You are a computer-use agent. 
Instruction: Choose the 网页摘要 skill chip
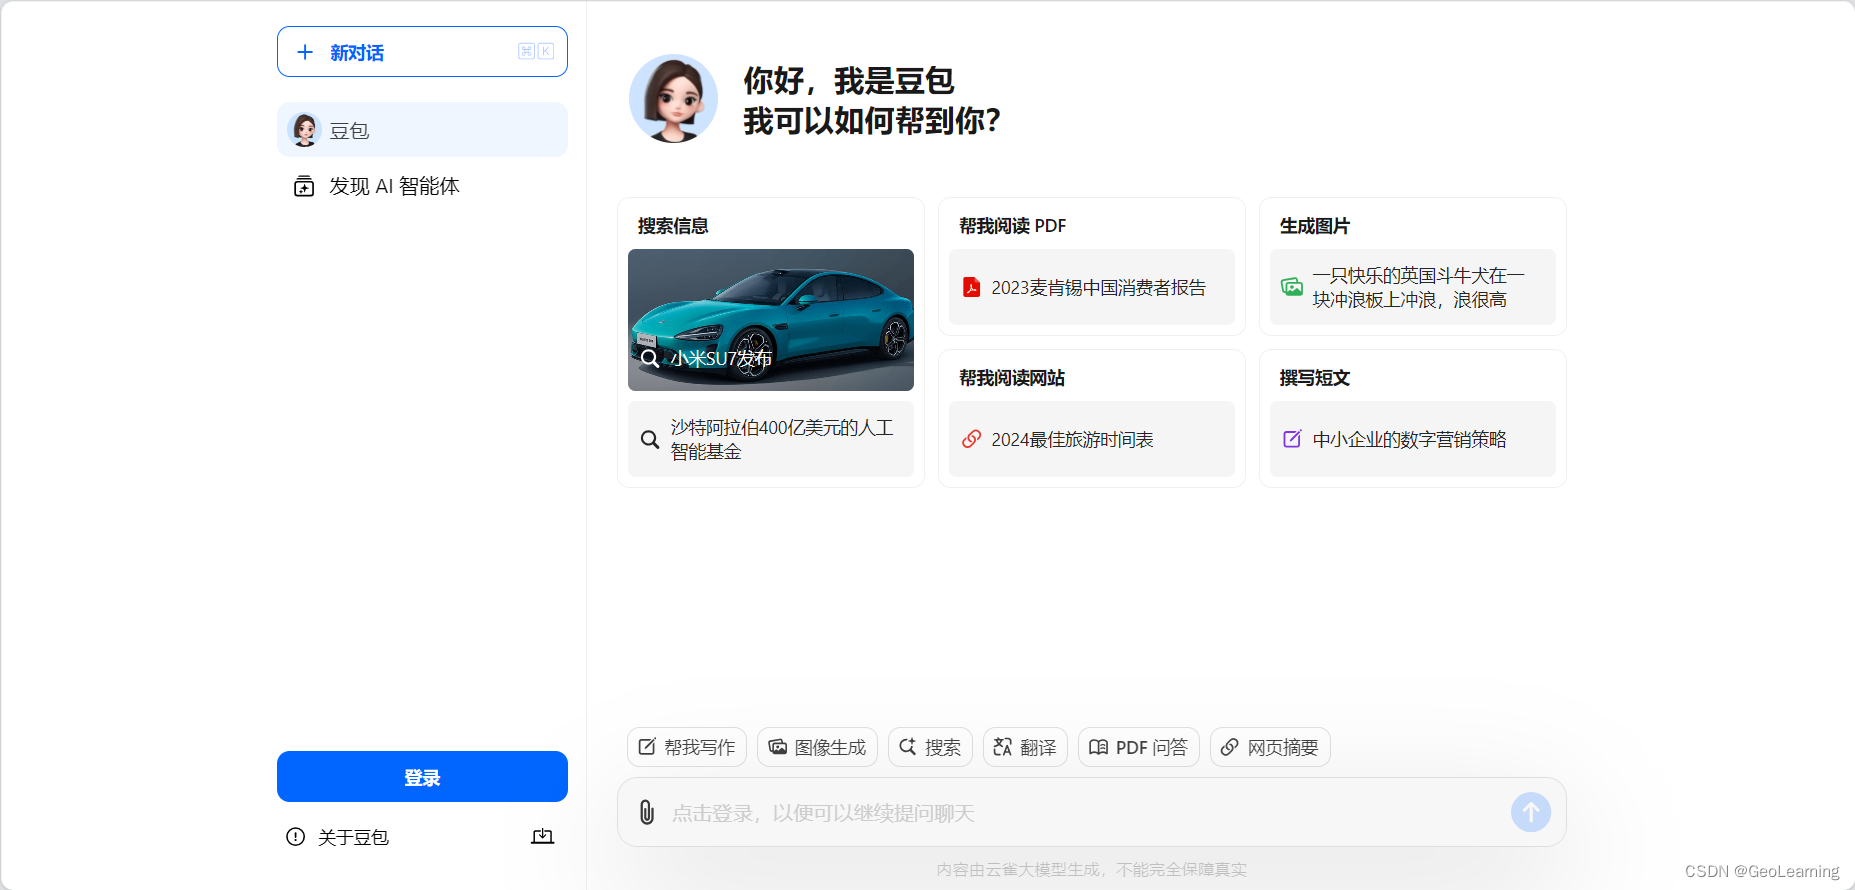pyautogui.click(x=1270, y=747)
